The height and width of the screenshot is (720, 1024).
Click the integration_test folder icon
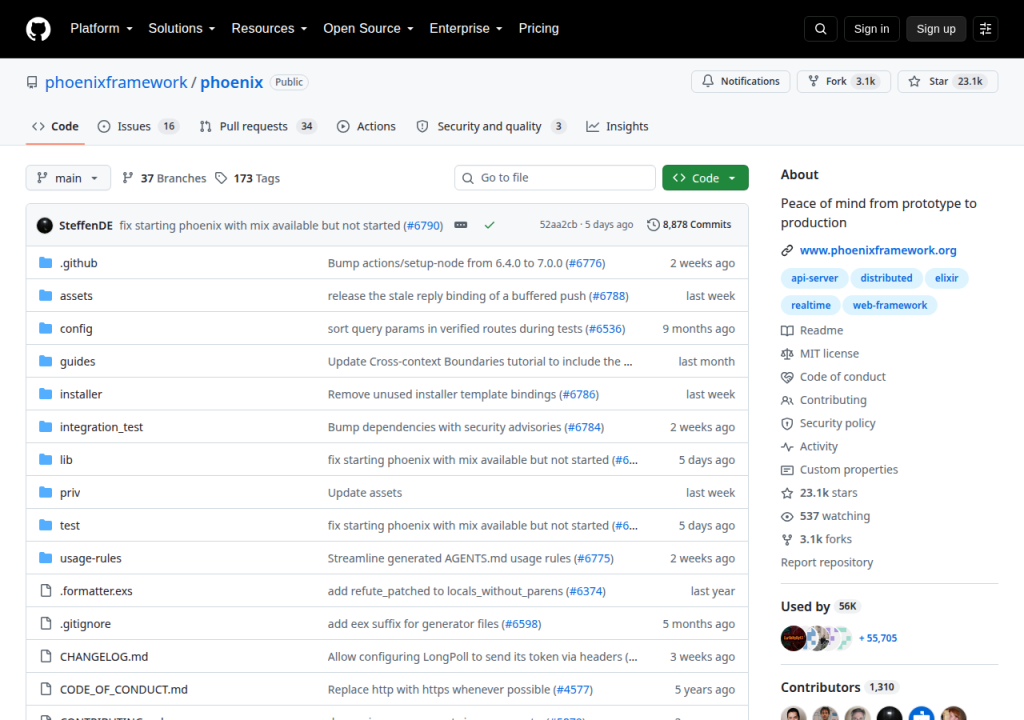(45, 427)
